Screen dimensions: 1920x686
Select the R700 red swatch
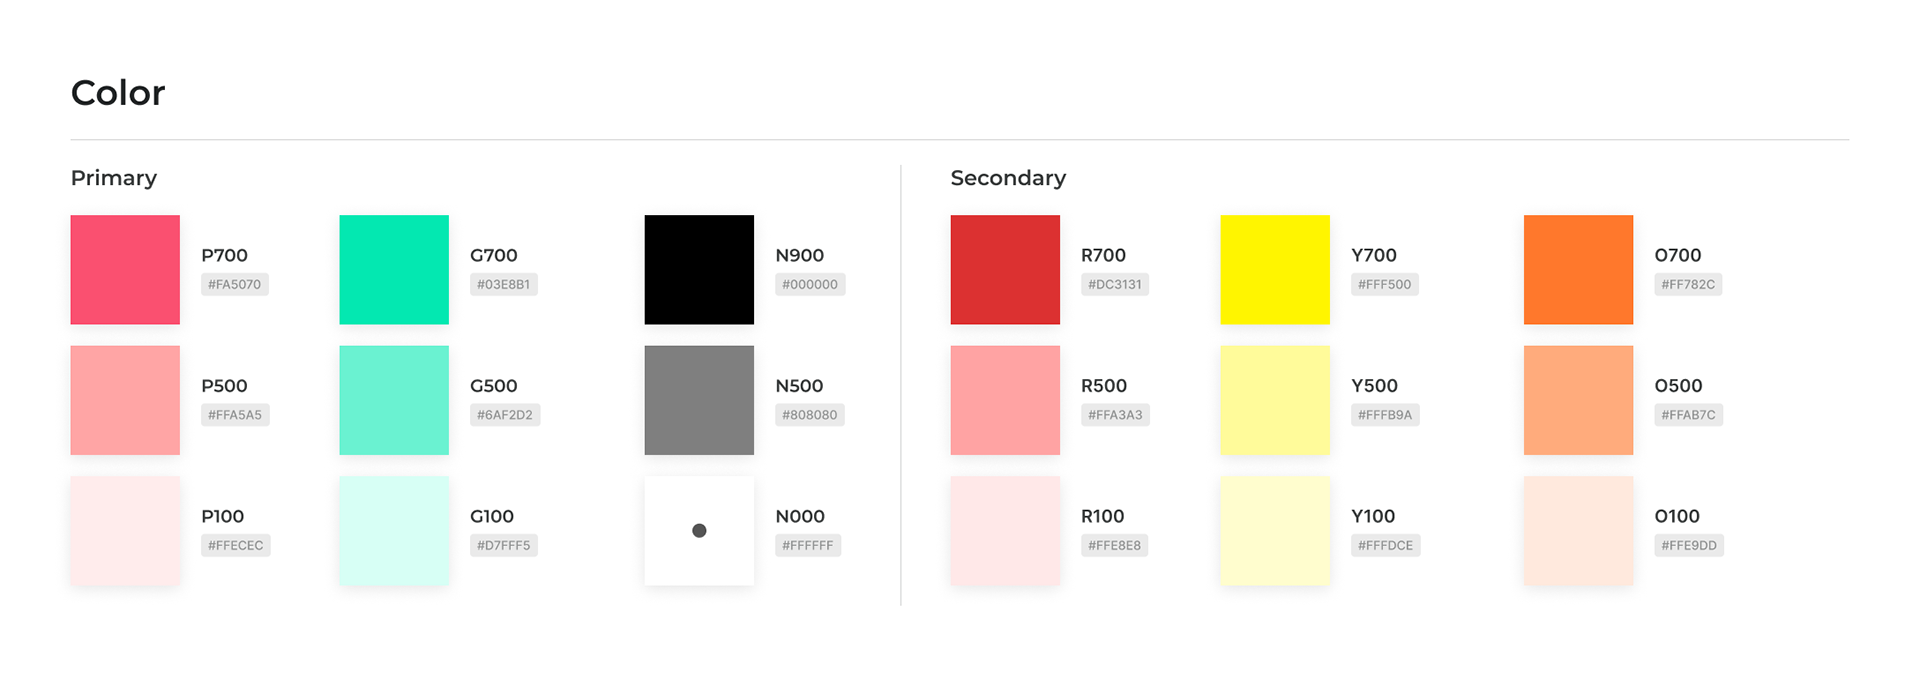(1005, 270)
